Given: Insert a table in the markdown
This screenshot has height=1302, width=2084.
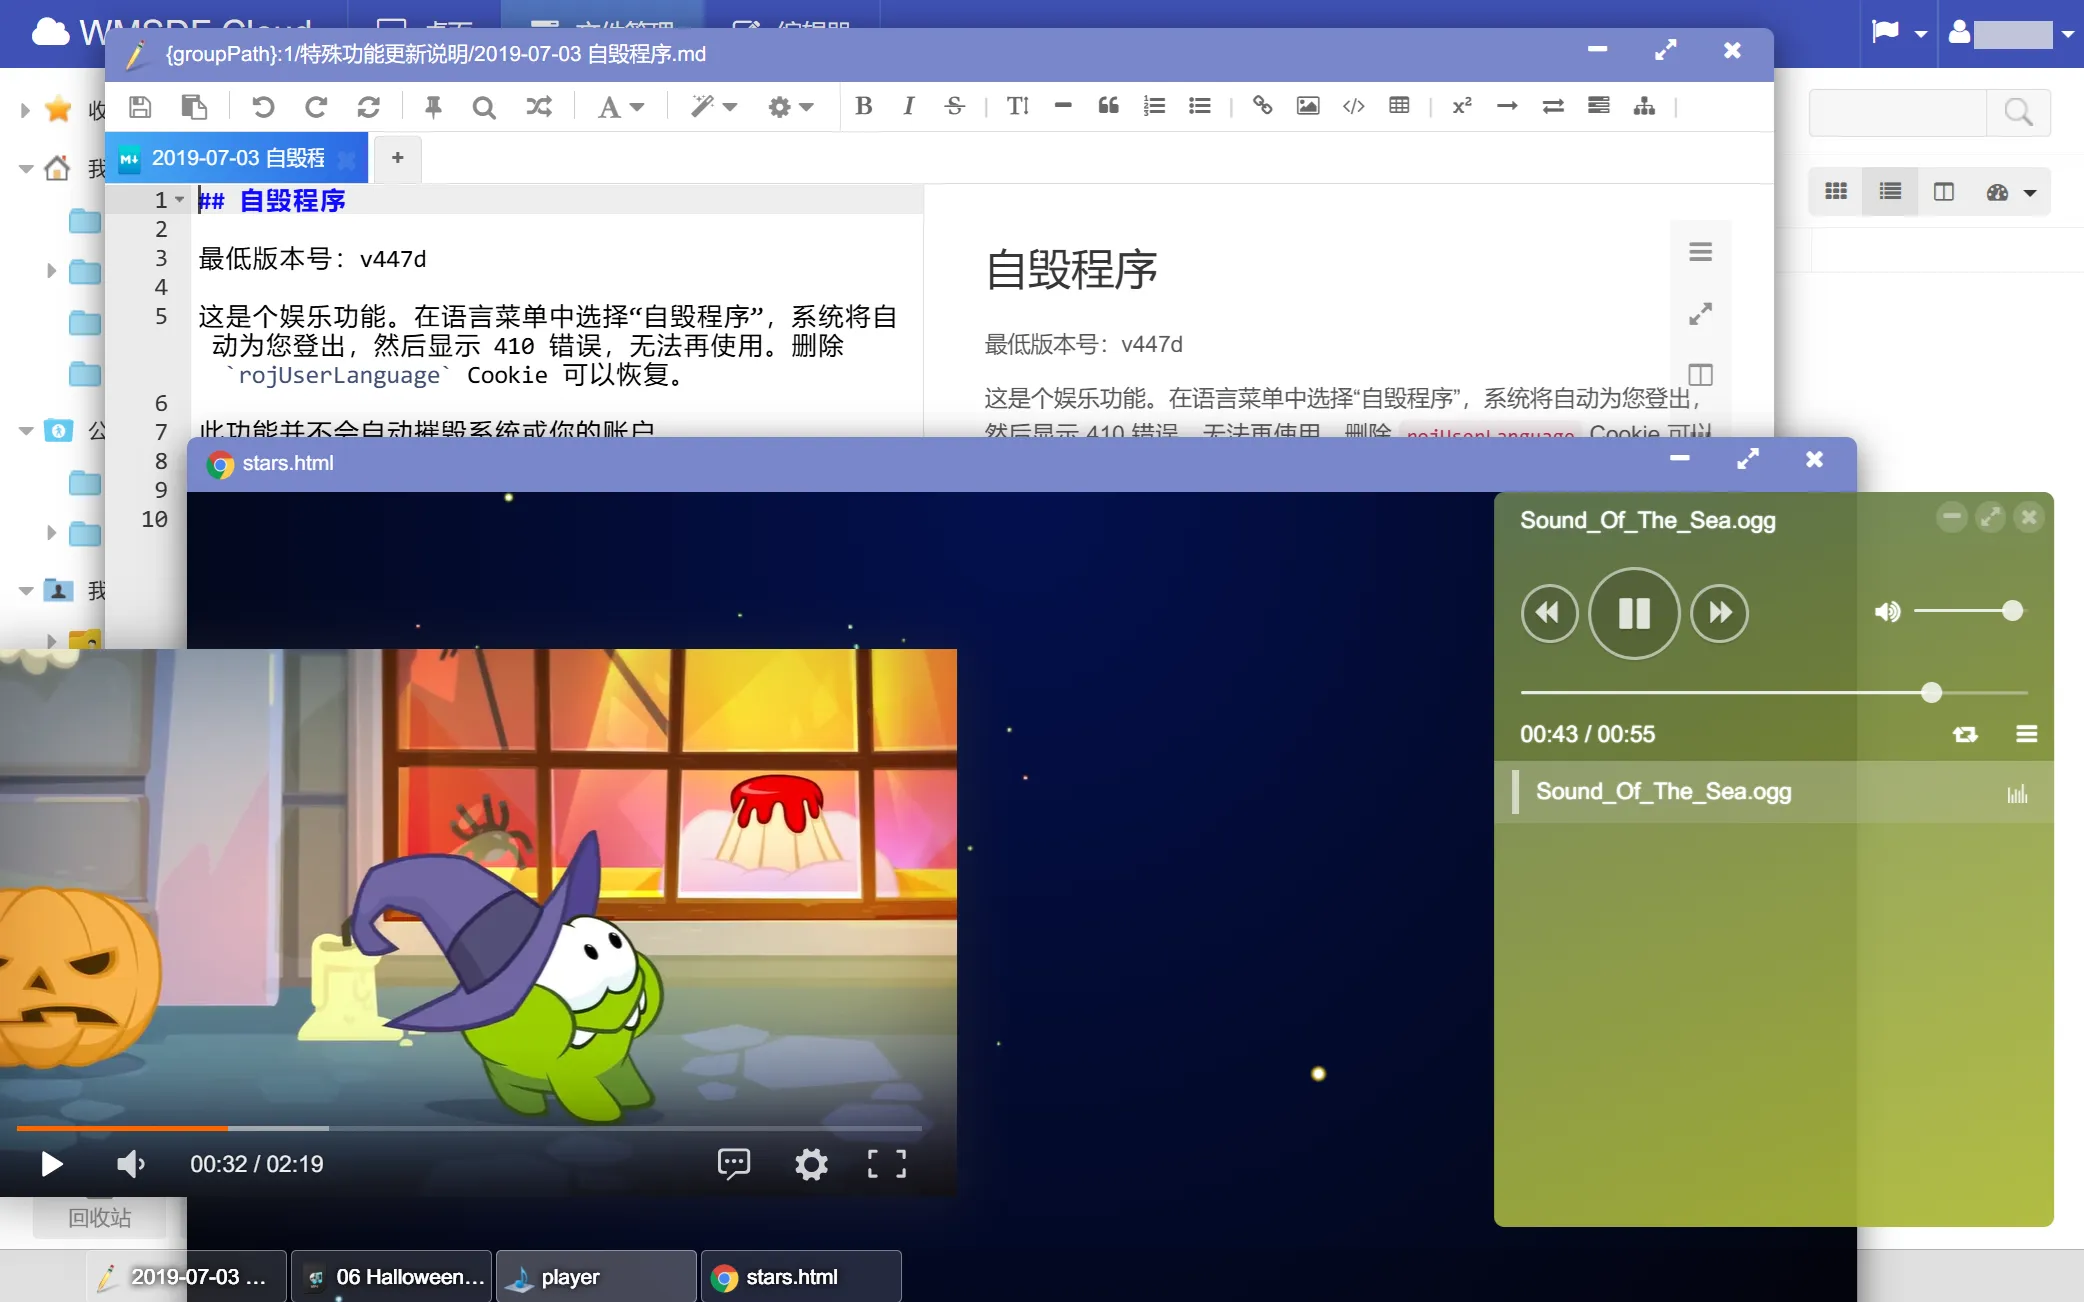Looking at the screenshot, I should point(1400,106).
